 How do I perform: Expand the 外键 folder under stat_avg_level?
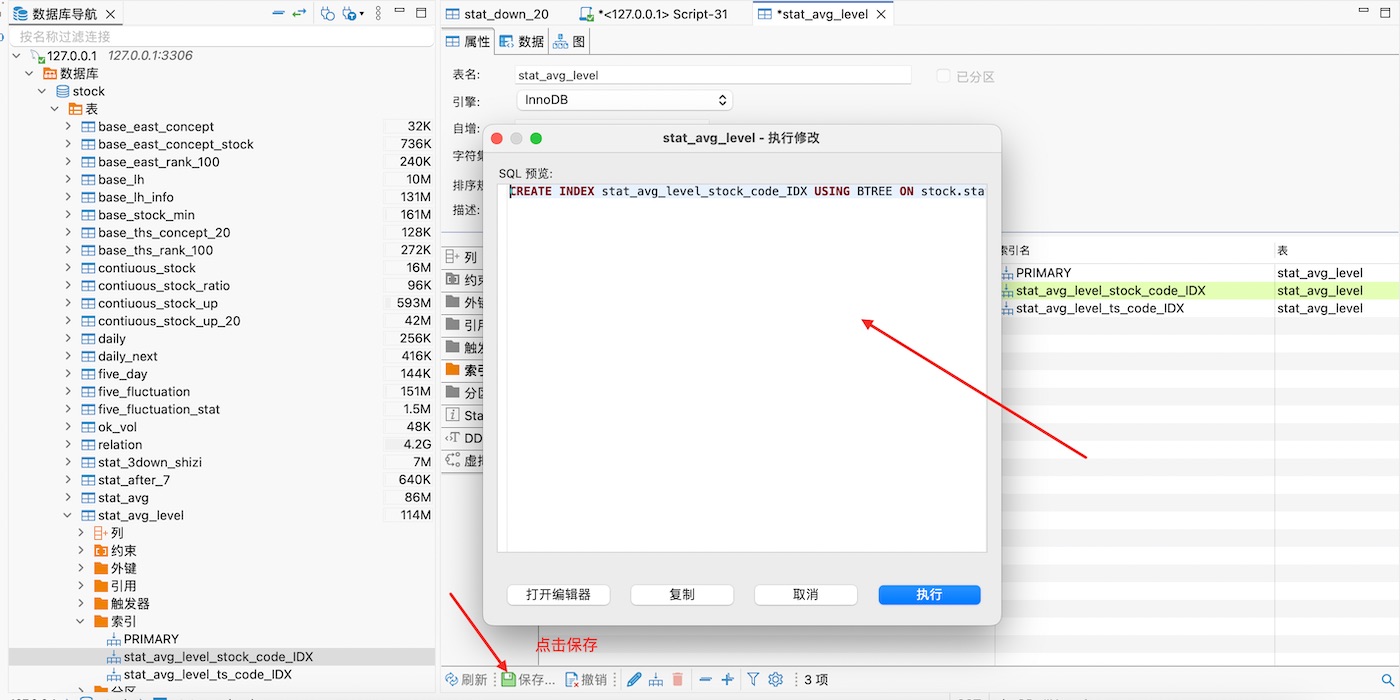coord(82,569)
